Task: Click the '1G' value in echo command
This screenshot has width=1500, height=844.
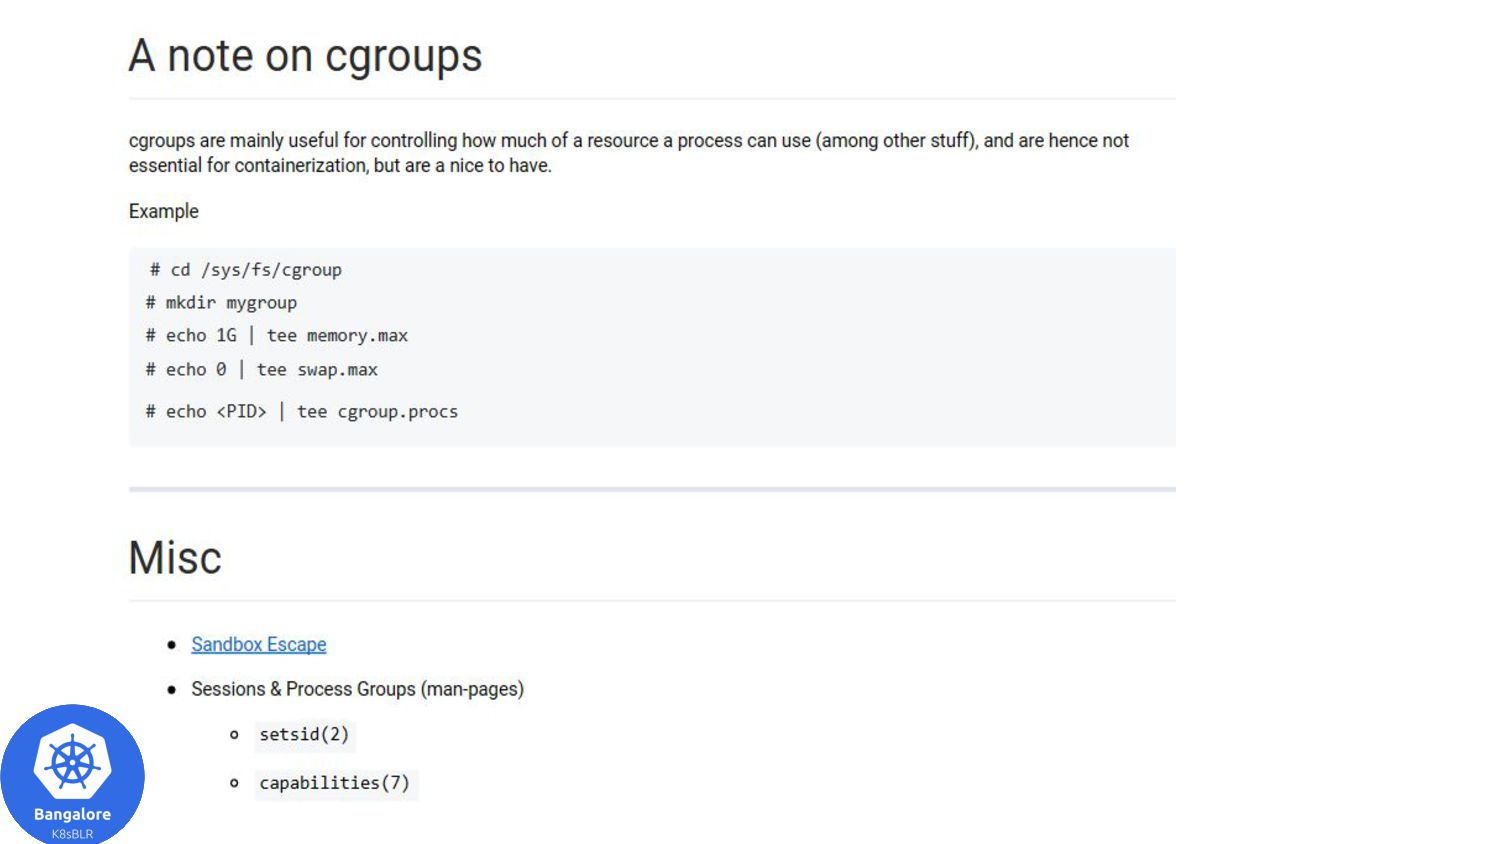Action: pos(227,336)
